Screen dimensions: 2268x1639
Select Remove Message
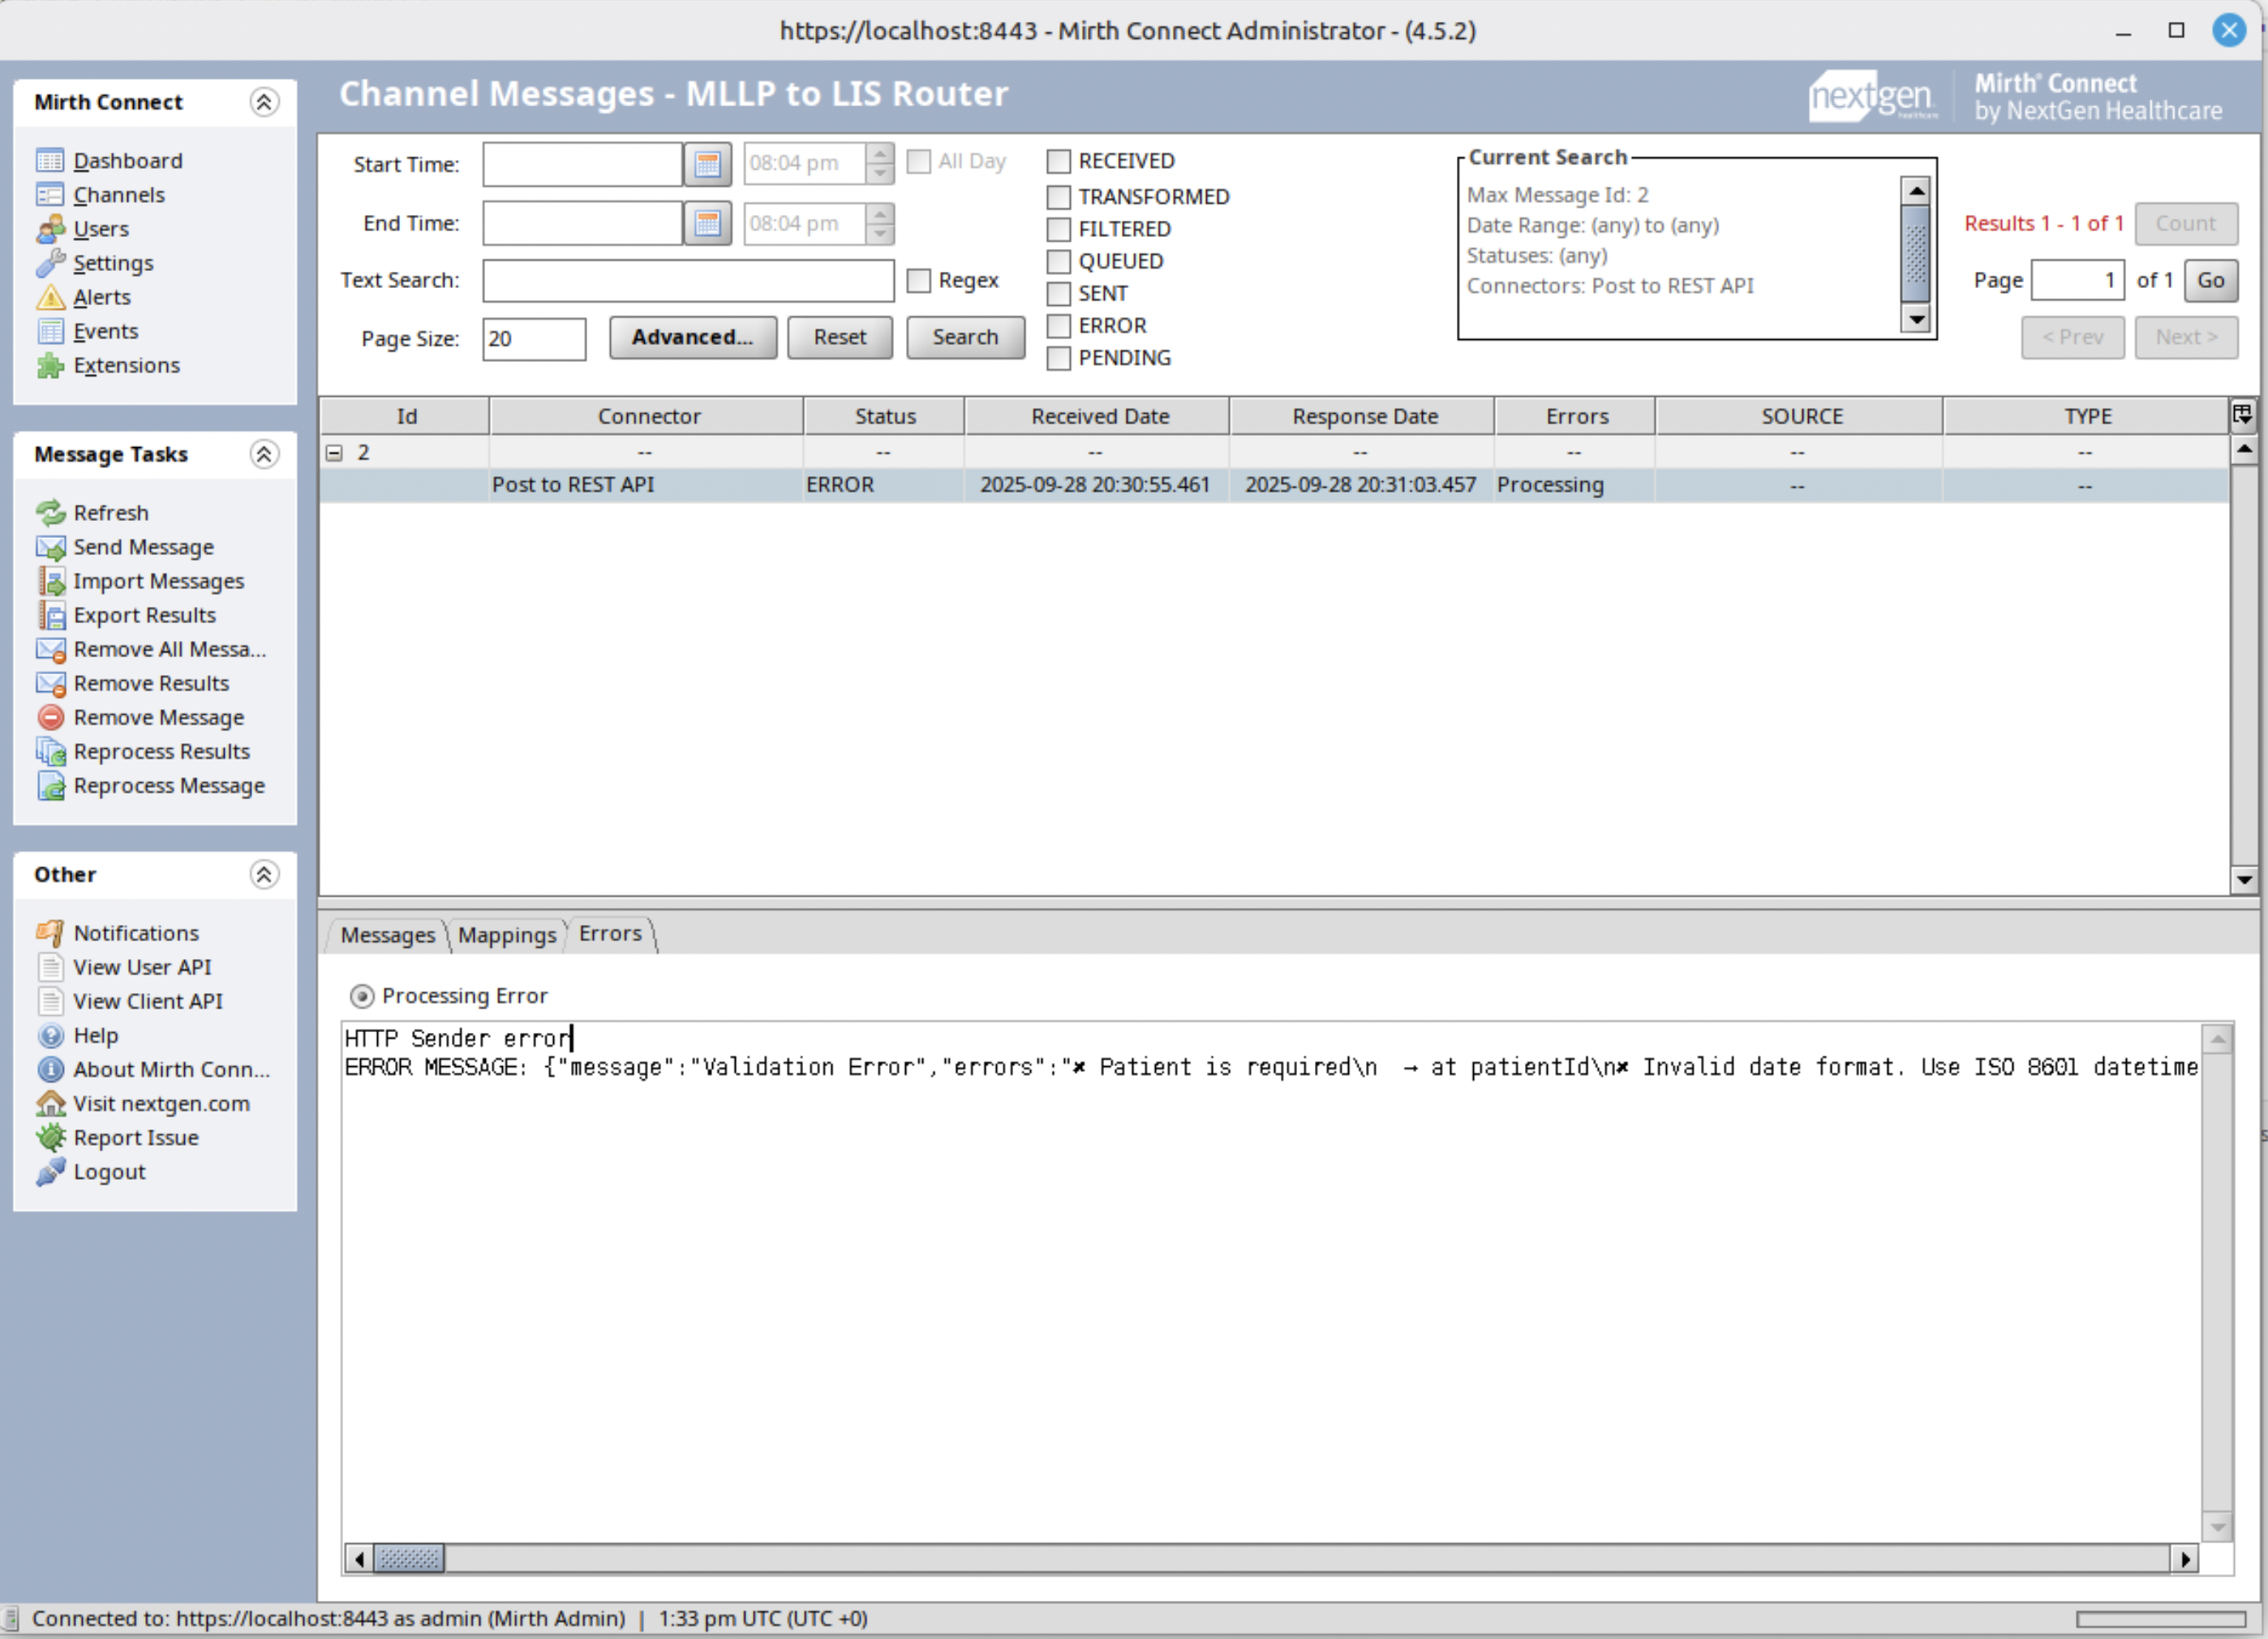click(x=158, y=717)
